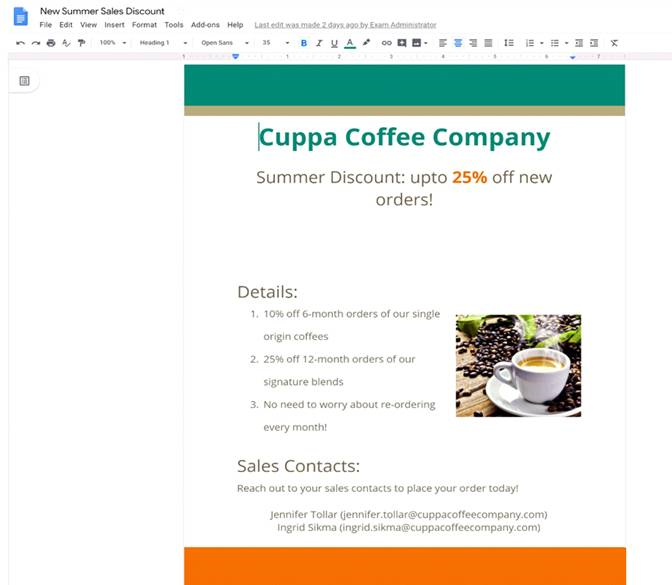This screenshot has height=585, width=672.
Task: Click the Clear formatting icon
Action: [614, 43]
